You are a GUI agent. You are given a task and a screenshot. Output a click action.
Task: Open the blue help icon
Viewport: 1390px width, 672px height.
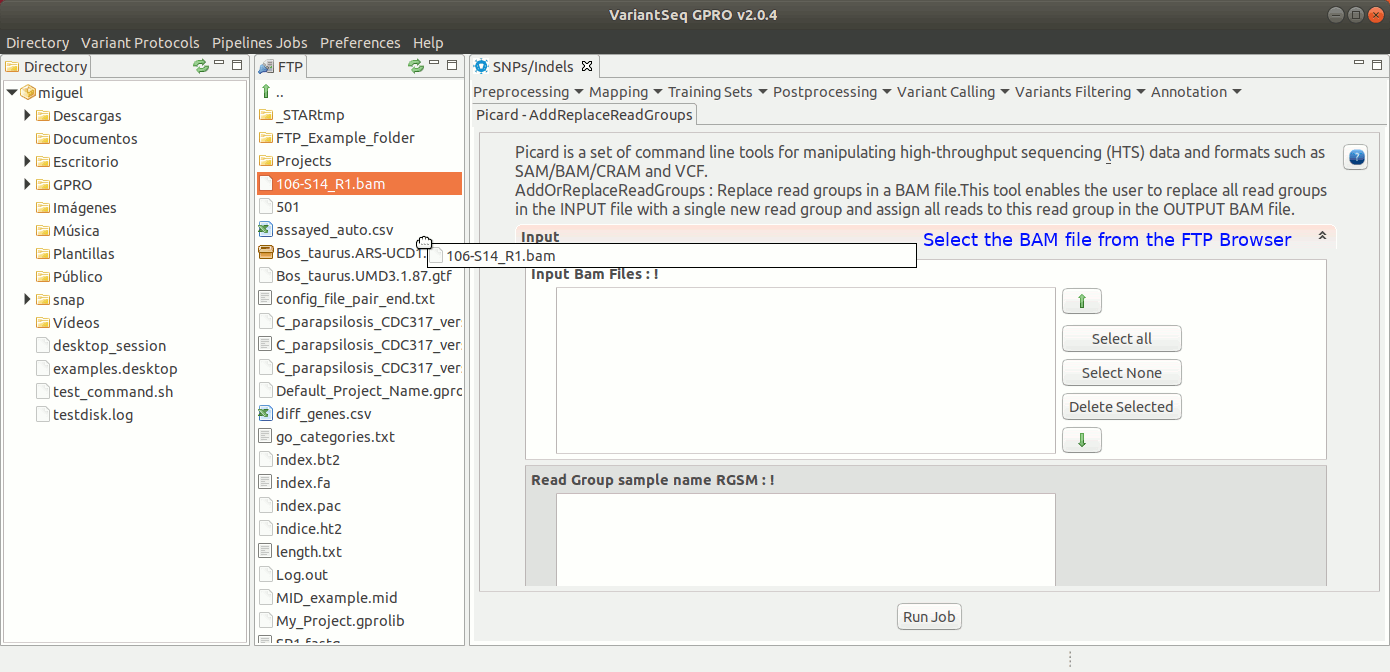(1355, 158)
